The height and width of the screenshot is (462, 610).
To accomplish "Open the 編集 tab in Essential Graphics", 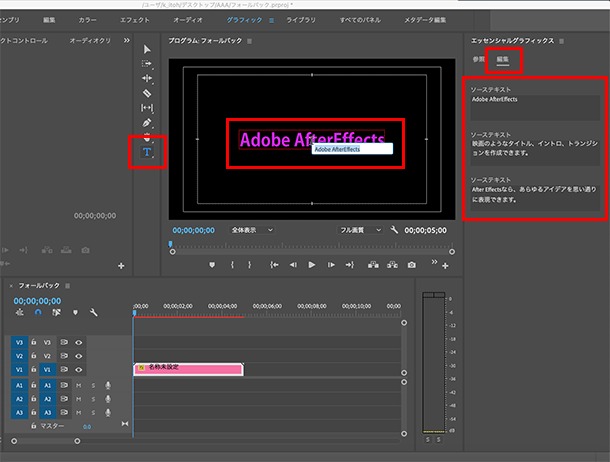I will (503, 59).
